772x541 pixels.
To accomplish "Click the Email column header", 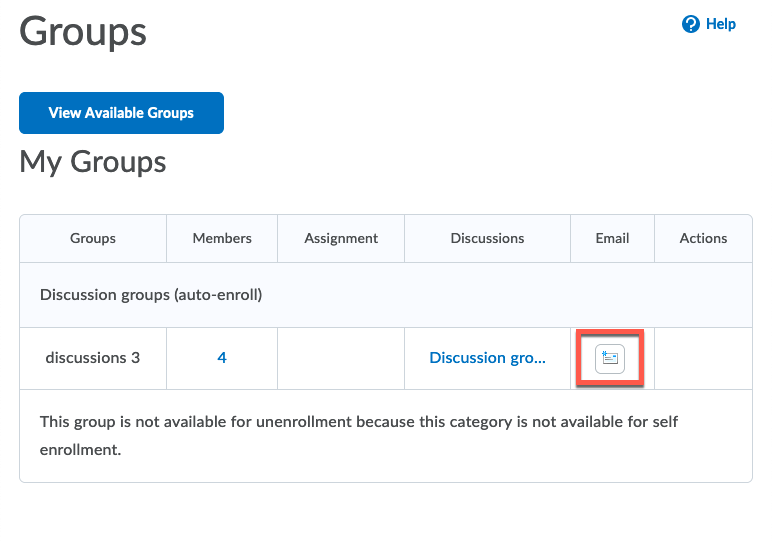I will click(x=612, y=238).
